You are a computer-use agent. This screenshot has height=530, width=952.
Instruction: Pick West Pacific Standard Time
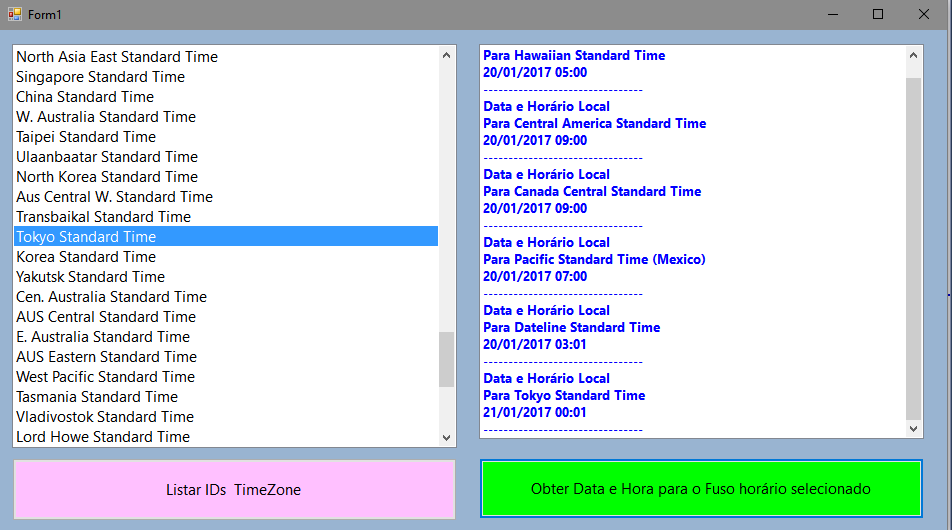226,377
